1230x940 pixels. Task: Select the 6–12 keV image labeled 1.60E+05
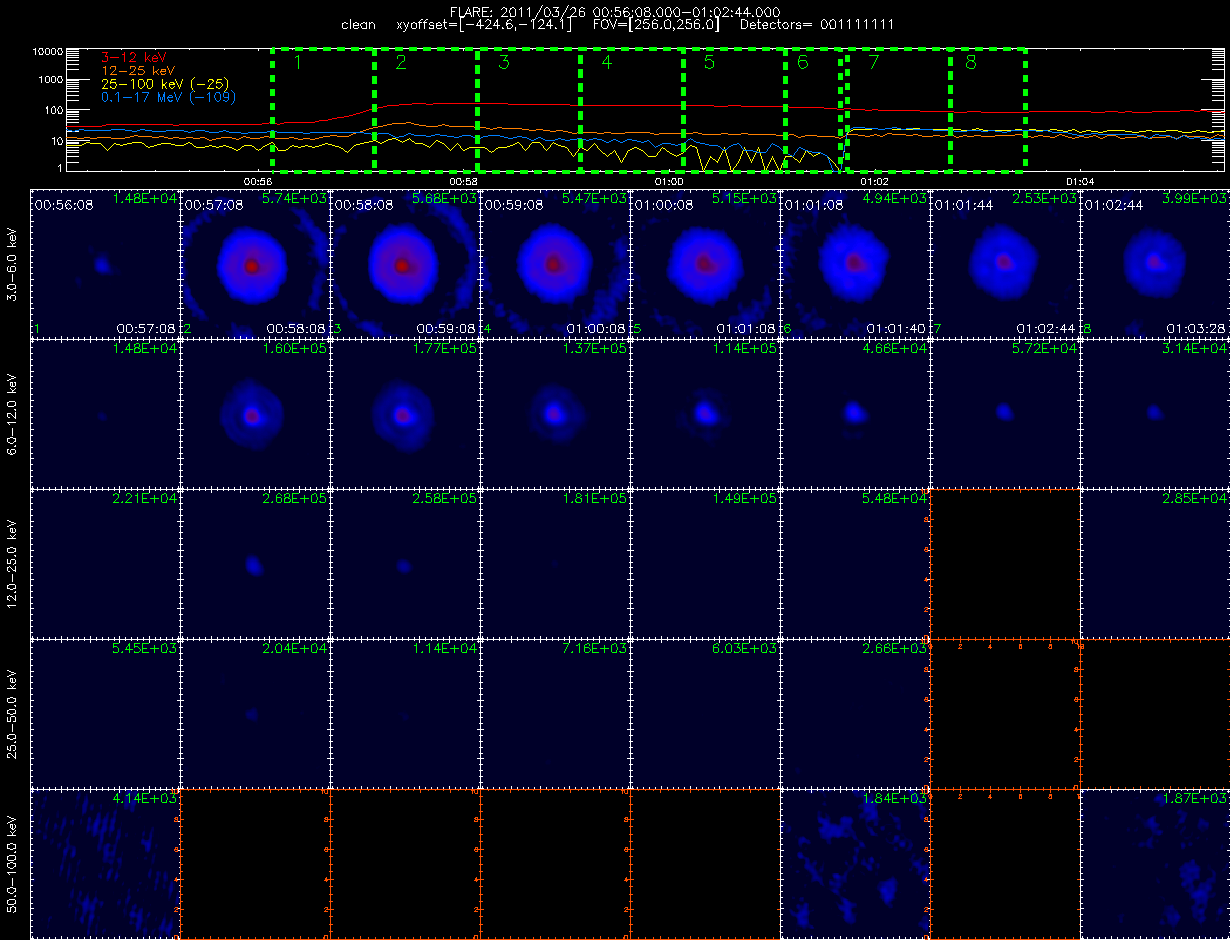[x=255, y=414]
